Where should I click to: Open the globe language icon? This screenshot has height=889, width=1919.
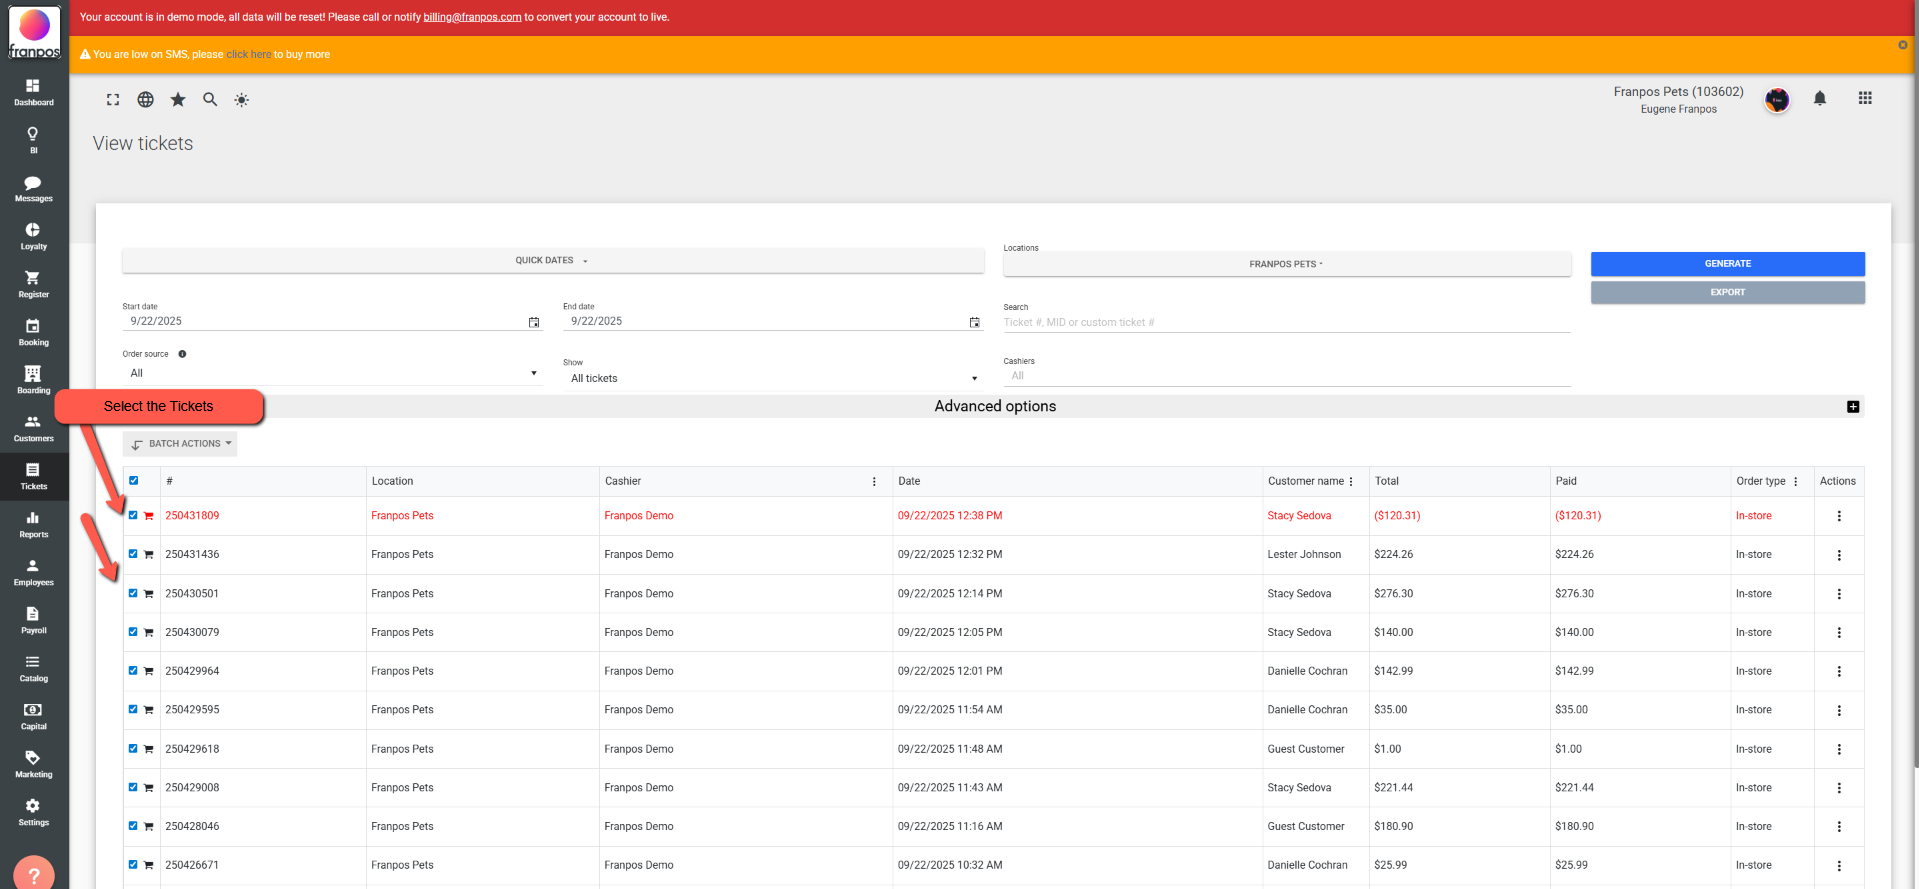[x=145, y=100]
